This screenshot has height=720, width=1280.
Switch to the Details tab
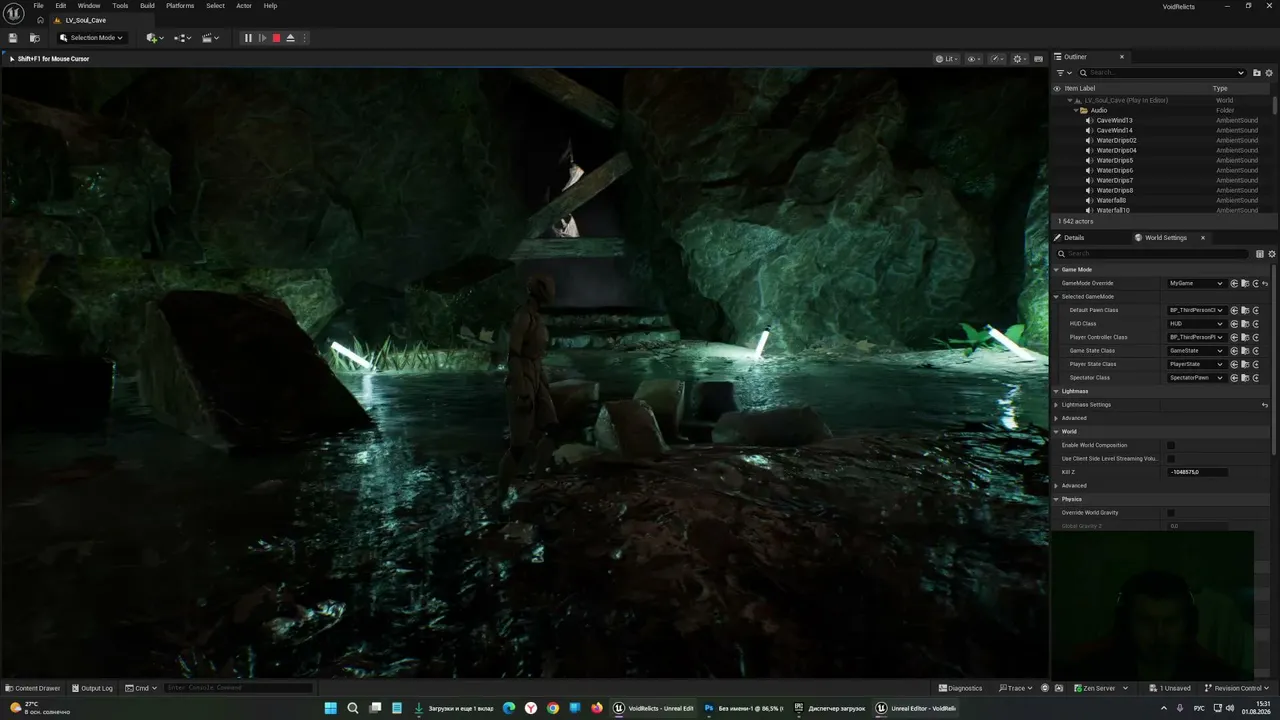pos(1069,238)
